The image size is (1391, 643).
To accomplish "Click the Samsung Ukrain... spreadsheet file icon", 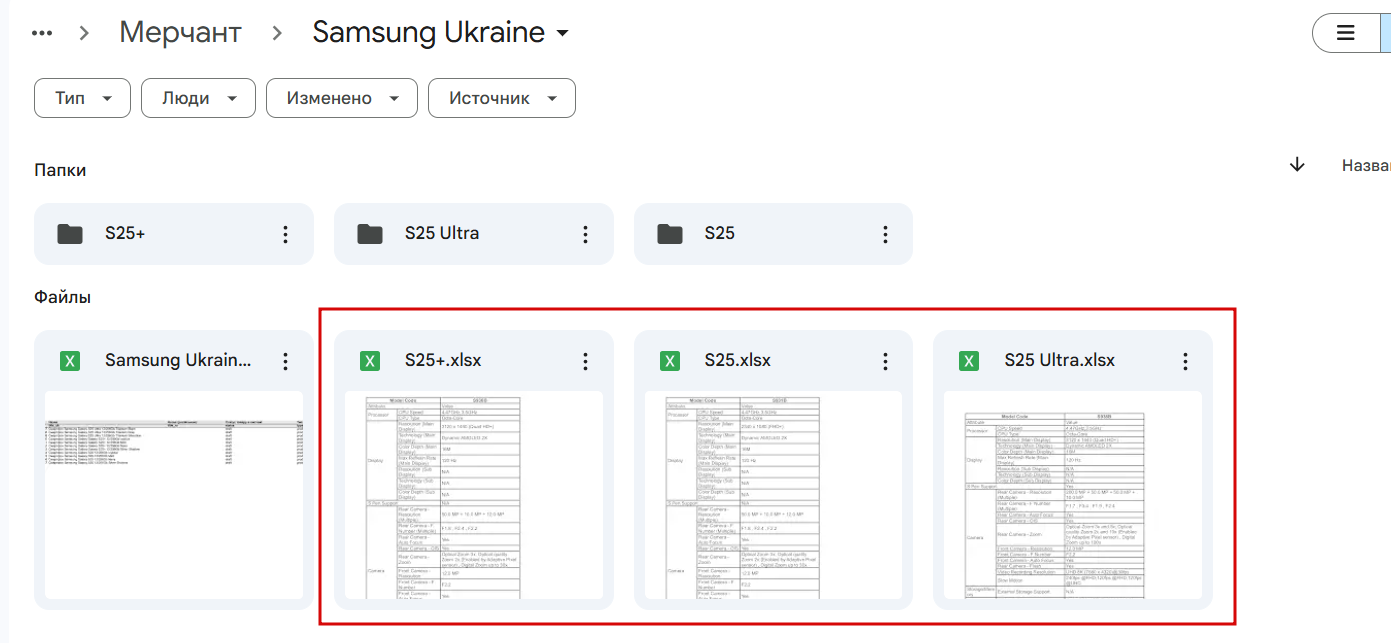I will tap(70, 361).
